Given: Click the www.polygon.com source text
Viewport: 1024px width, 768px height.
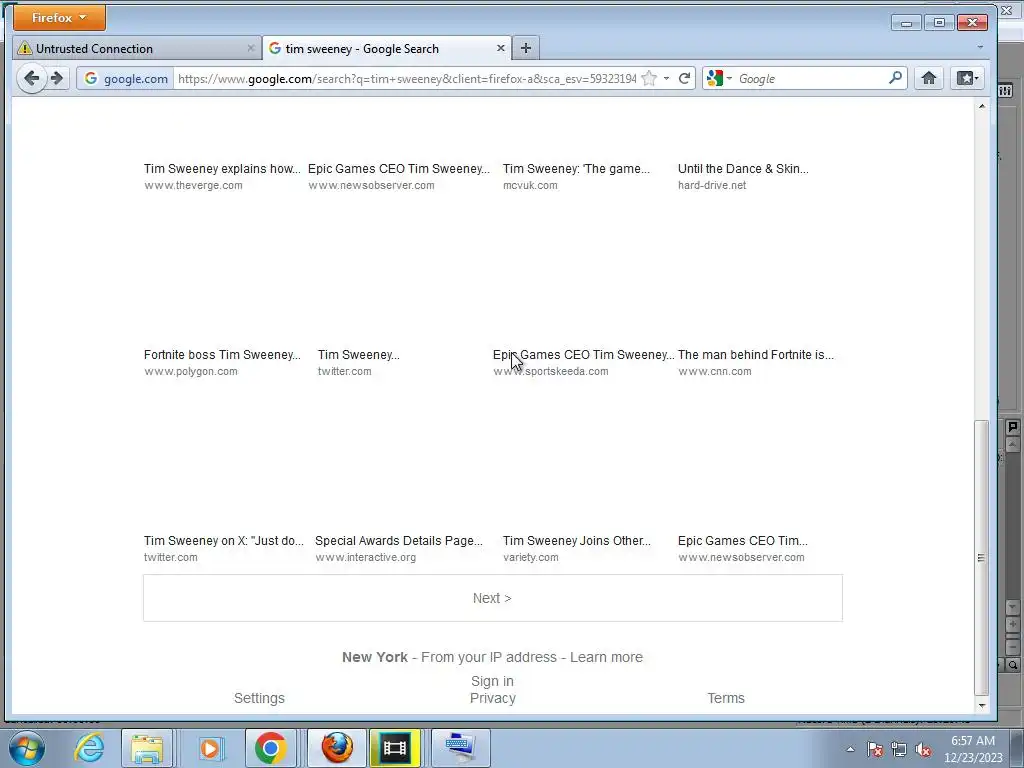Looking at the screenshot, I should point(191,372).
